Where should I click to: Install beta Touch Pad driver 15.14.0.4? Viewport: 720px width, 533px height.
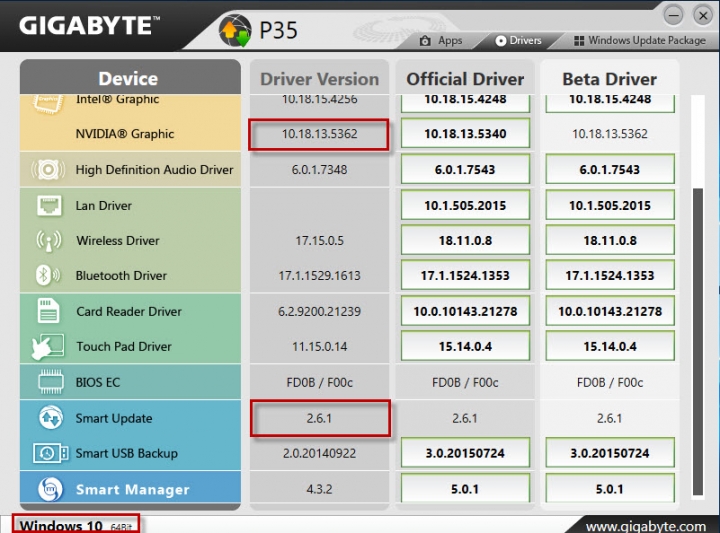coord(610,346)
